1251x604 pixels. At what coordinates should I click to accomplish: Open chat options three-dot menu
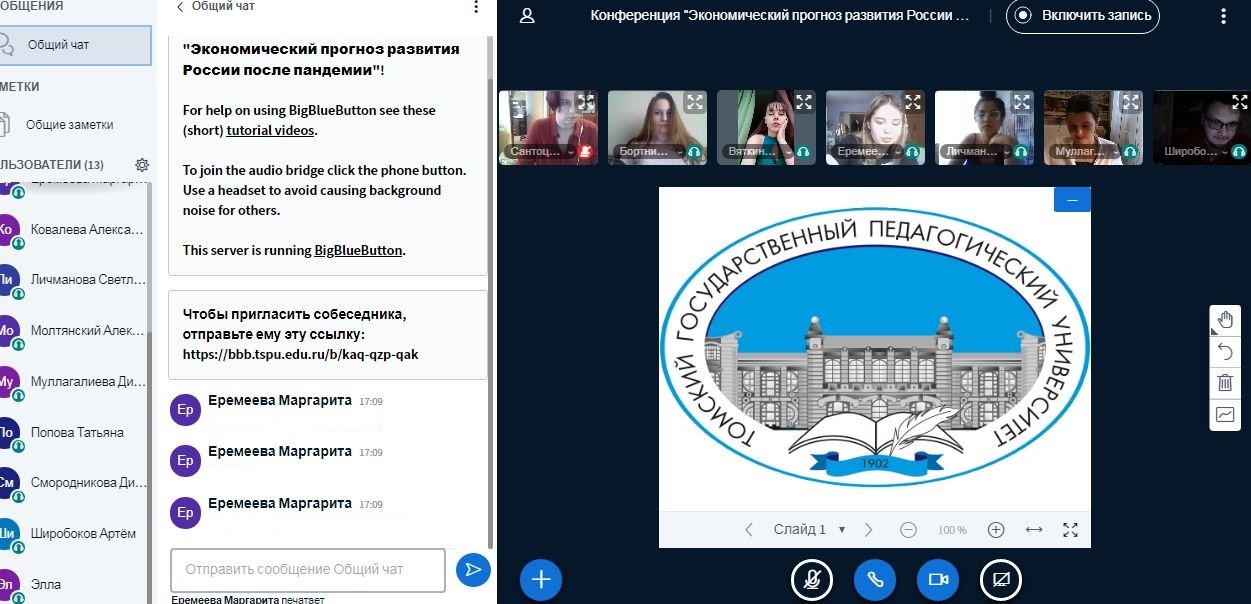pyautogui.click(x=476, y=7)
